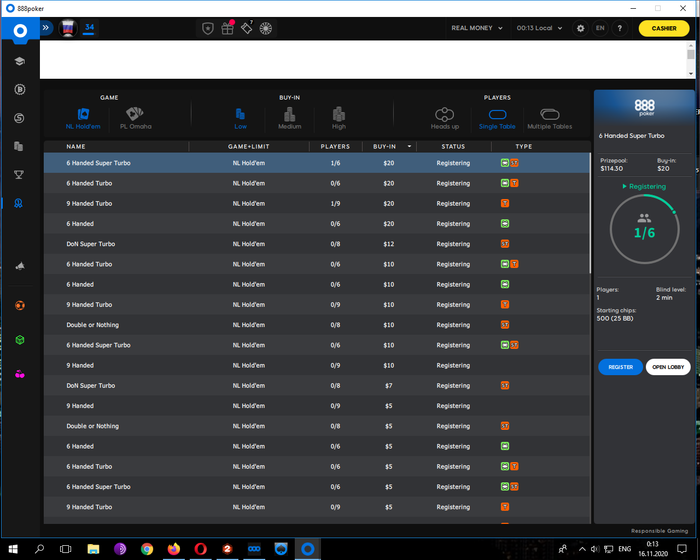Sort by BUY-IN column sort arrow
Screen dimensions: 700x560
click(x=409, y=146)
